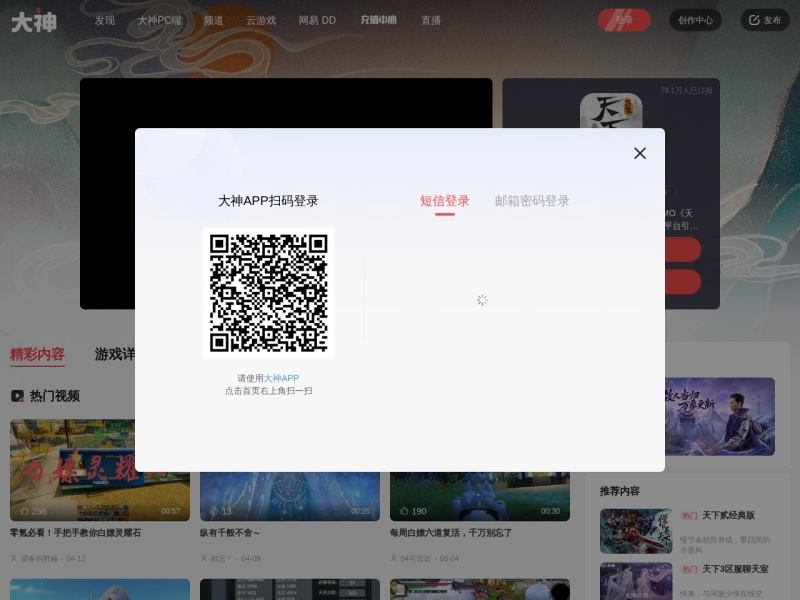This screenshot has height=600, width=800.
Task: Open title 纵有千般不舍～
Action: (230, 533)
